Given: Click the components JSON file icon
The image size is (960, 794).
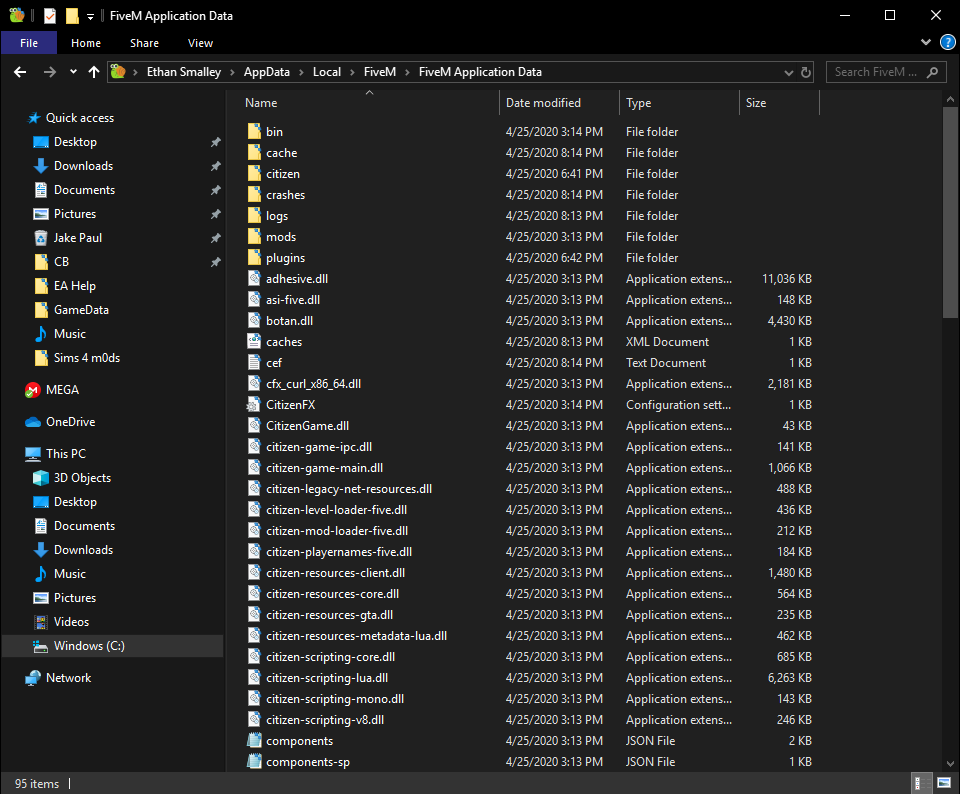Looking at the screenshot, I should tap(254, 741).
